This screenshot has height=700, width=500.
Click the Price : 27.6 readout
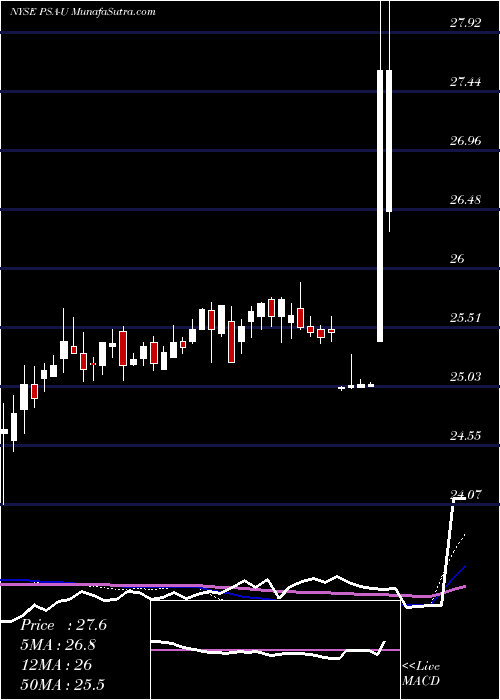pyautogui.click(x=63, y=625)
